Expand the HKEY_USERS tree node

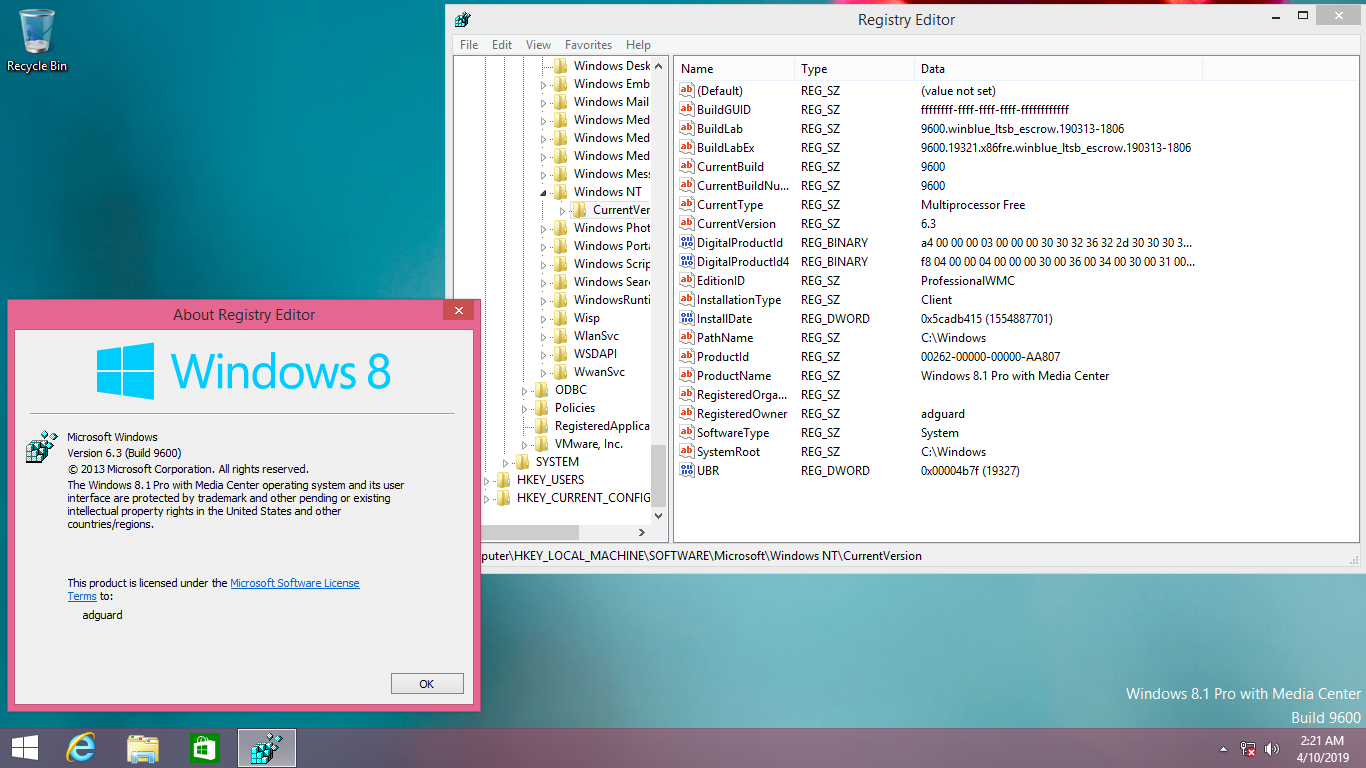[487, 480]
